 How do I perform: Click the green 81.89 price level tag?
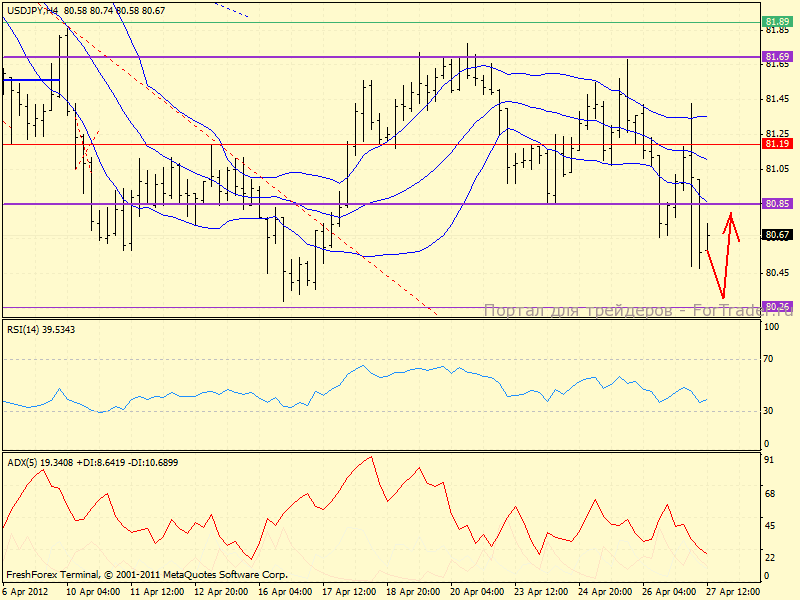[777, 21]
